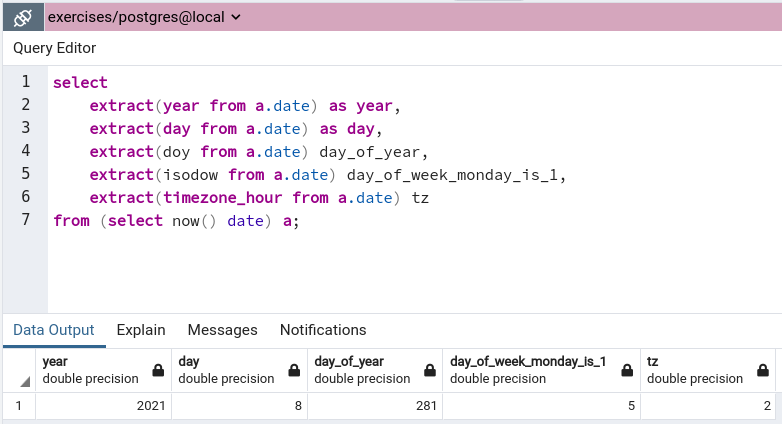The height and width of the screenshot is (424, 782).
Task: Click the cell containing 281
Action: click(x=375, y=407)
